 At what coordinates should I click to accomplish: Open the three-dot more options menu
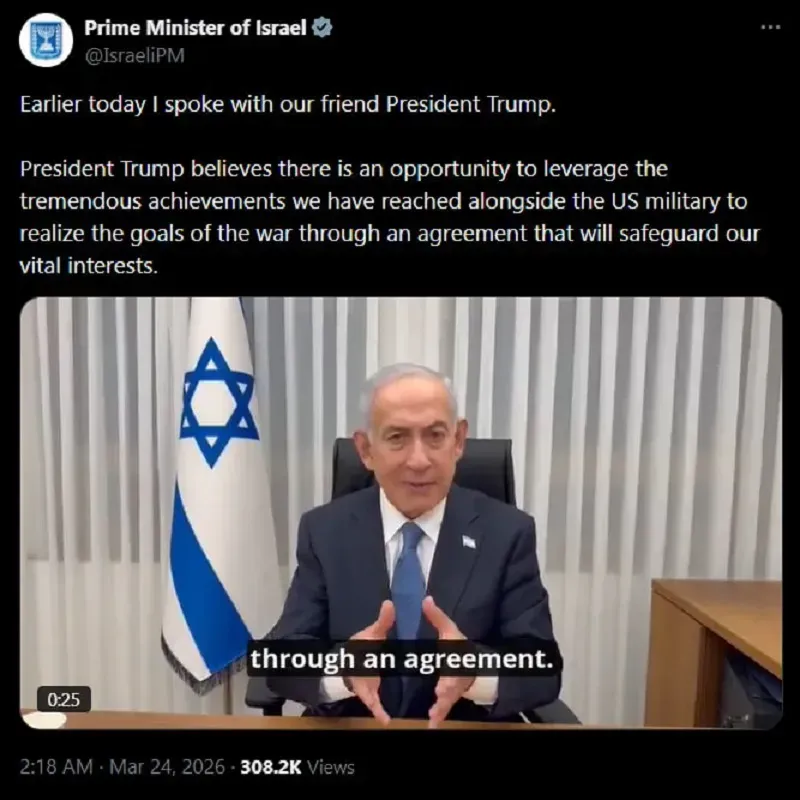[x=770, y=28]
